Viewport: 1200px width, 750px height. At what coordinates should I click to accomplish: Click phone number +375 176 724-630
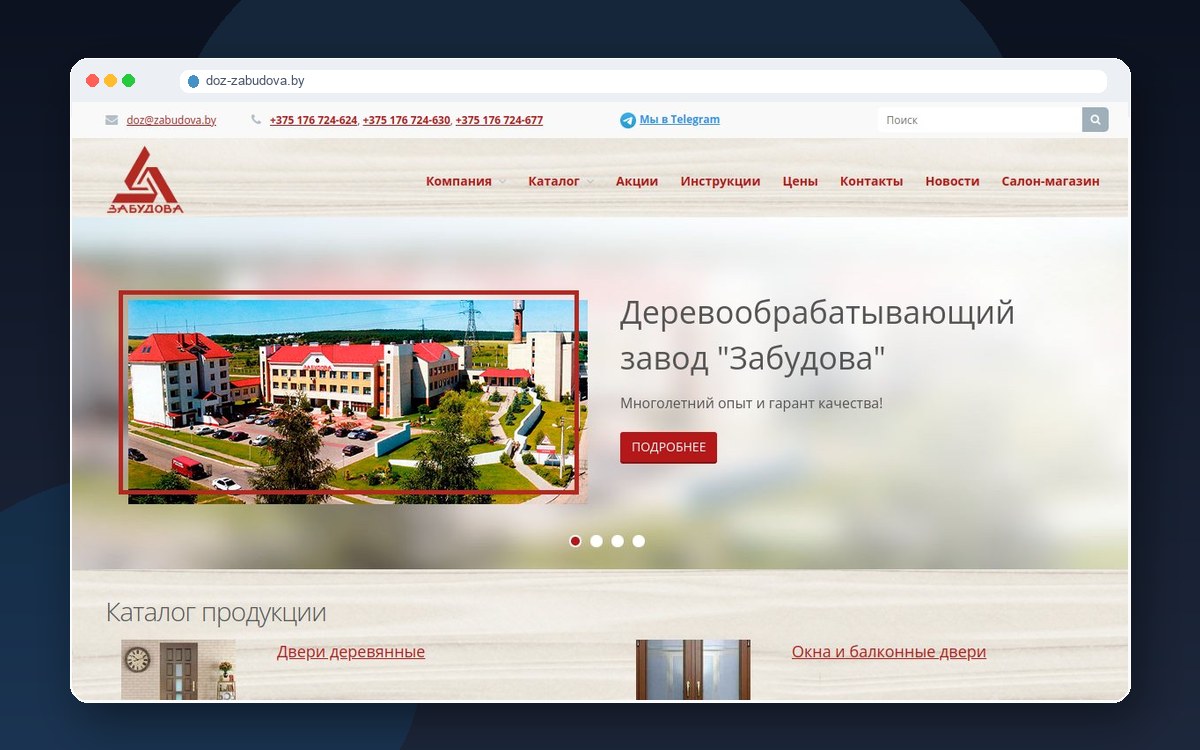(x=406, y=120)
